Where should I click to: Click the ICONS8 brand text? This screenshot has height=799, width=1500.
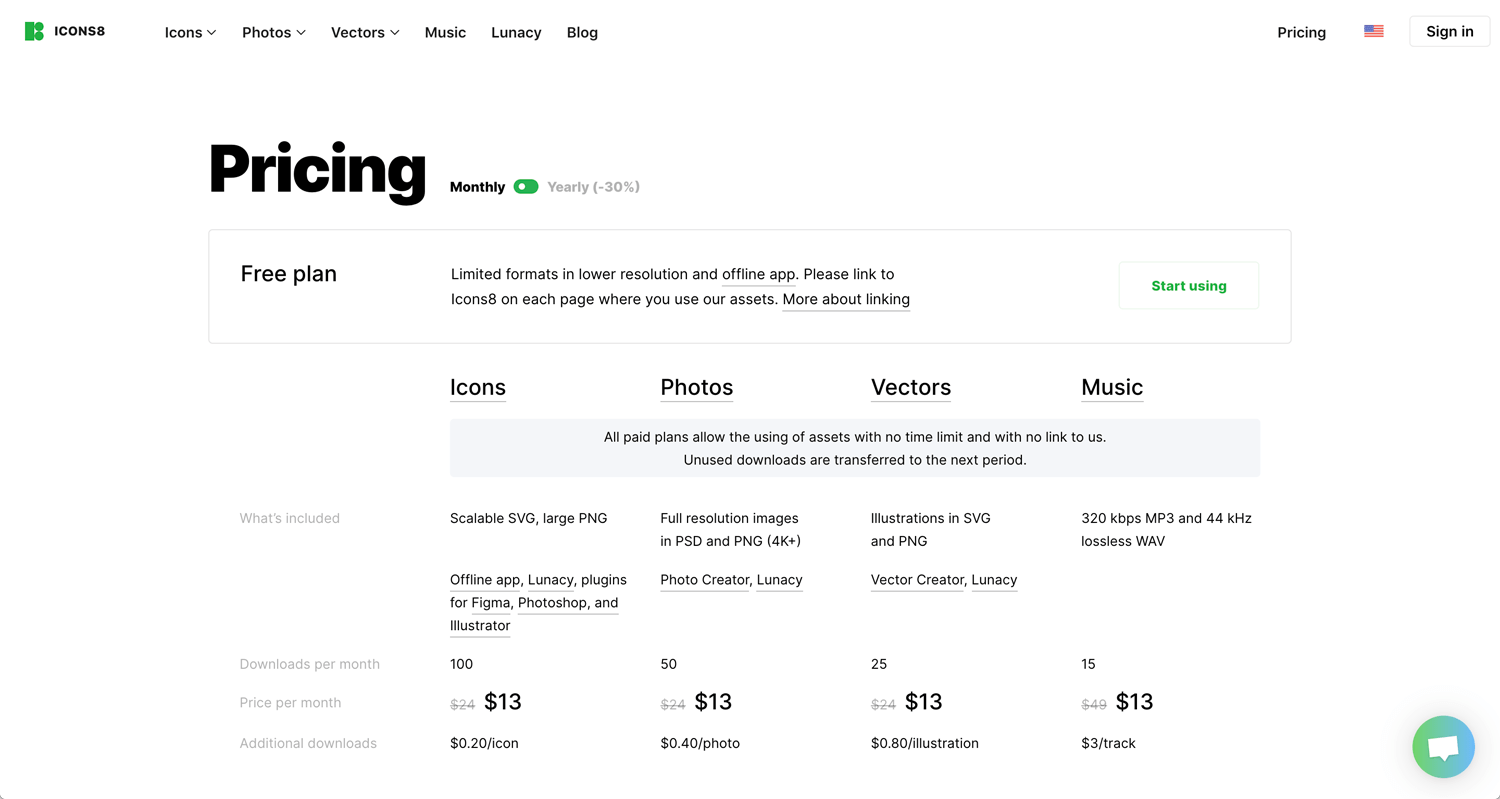click(79, 31)
